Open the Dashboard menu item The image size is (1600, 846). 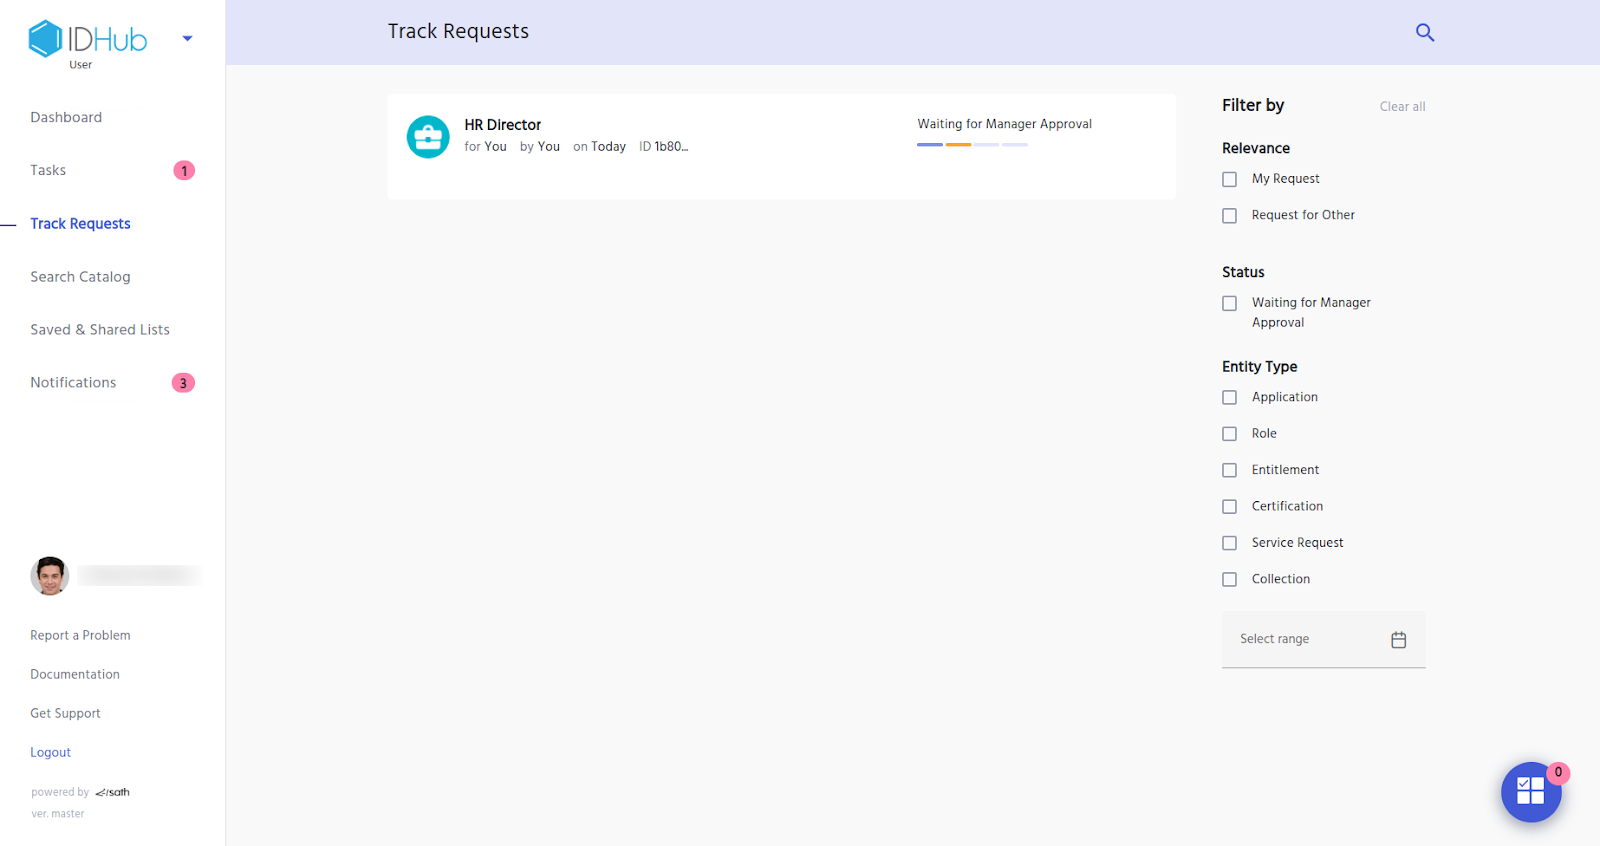click(66, 117)
